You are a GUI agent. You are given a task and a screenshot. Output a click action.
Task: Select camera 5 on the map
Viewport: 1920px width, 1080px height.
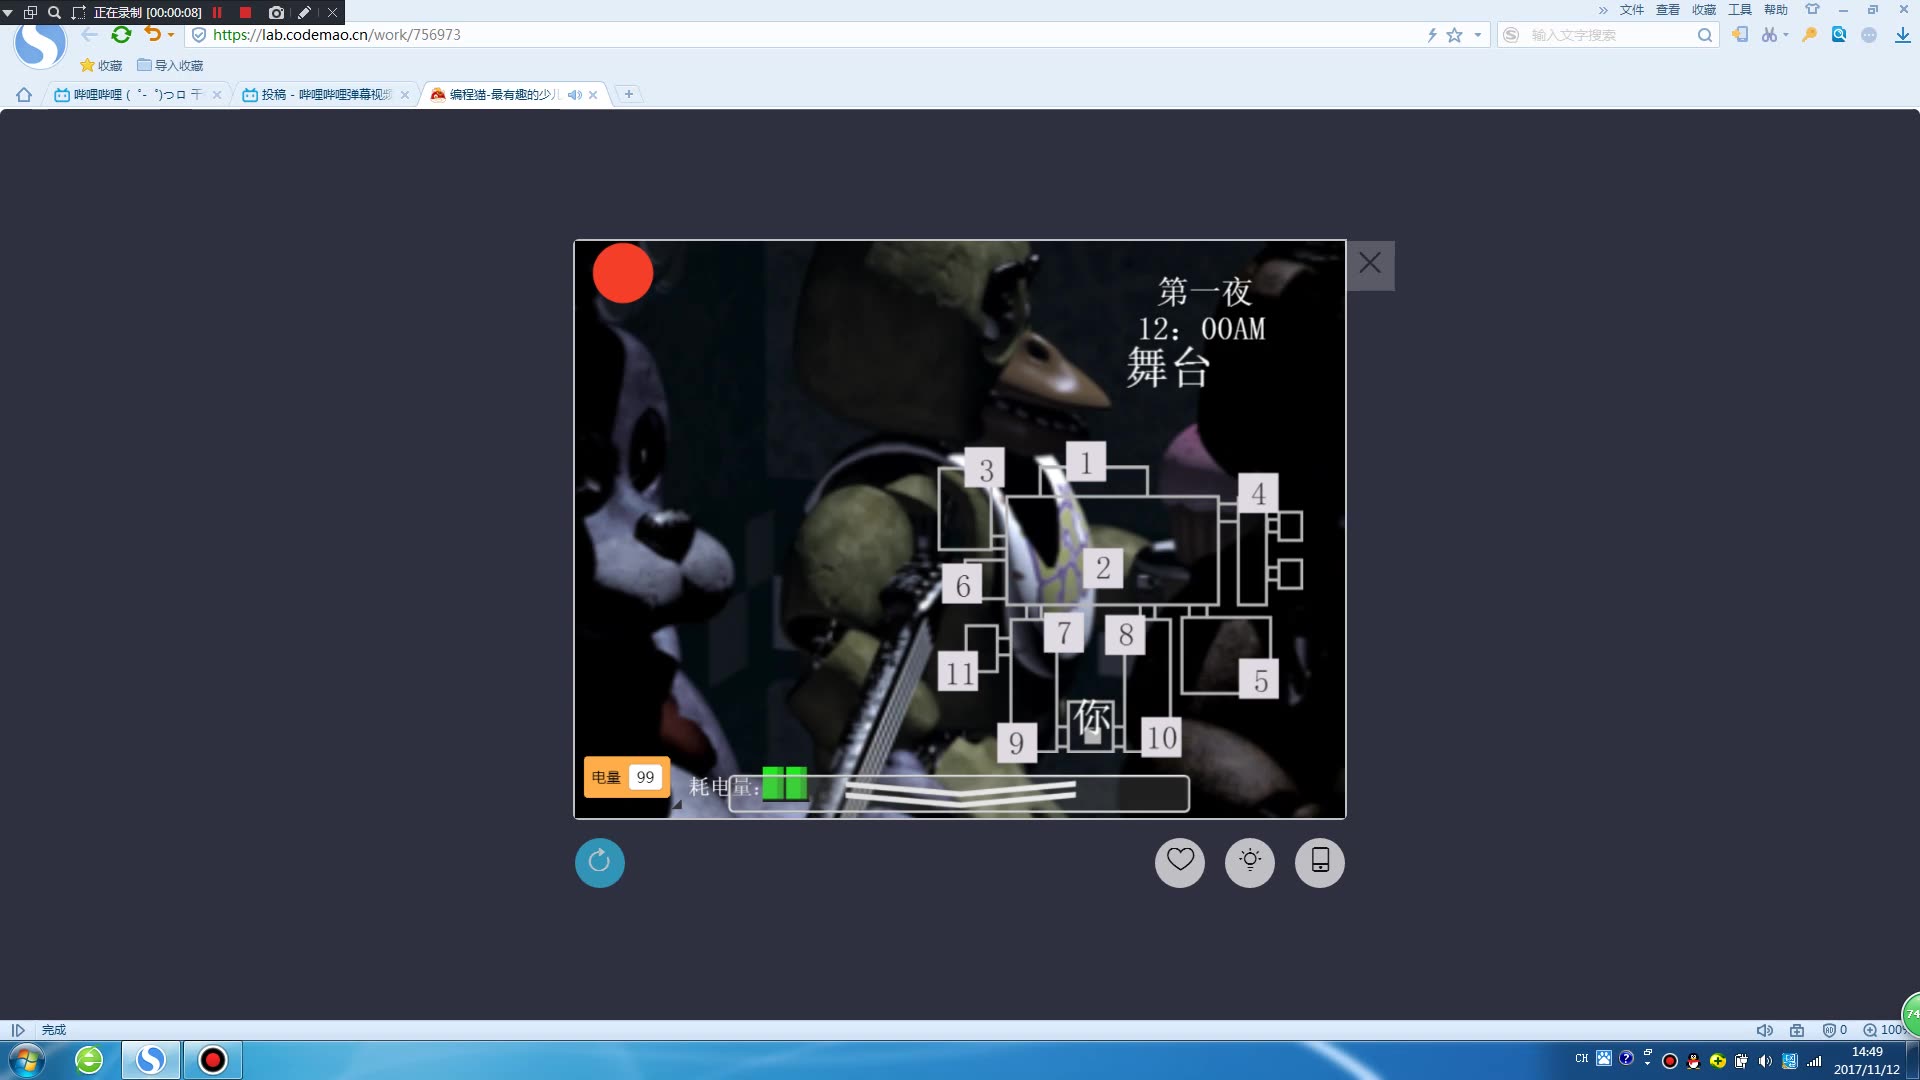(1260, 680)
